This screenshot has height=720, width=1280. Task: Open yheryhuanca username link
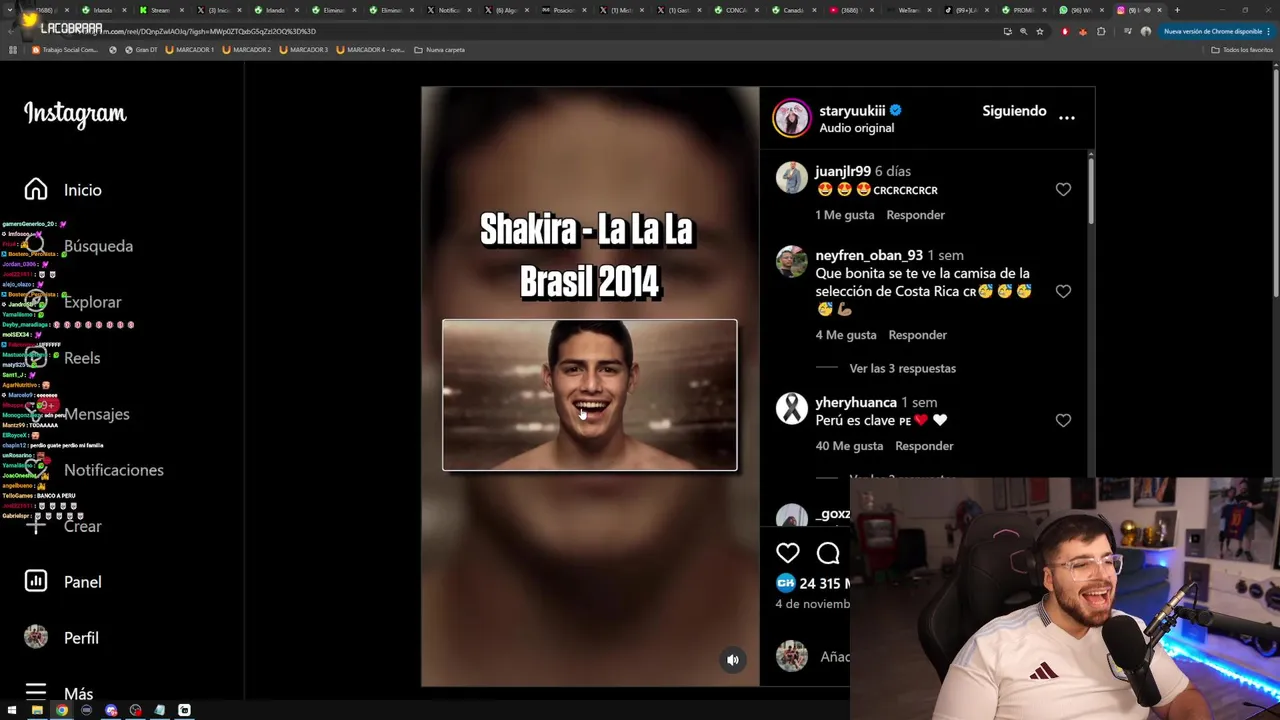pos(856,402)
